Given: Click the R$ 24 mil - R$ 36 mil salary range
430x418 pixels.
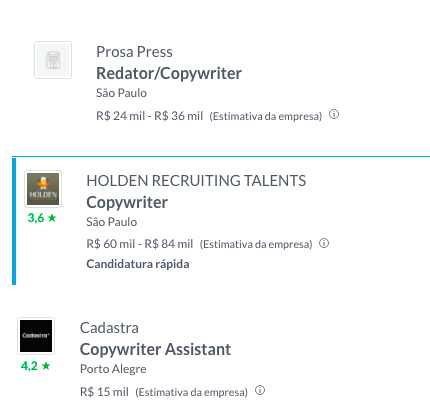Looking at the screenshot, I should click(x=150, y=116).
